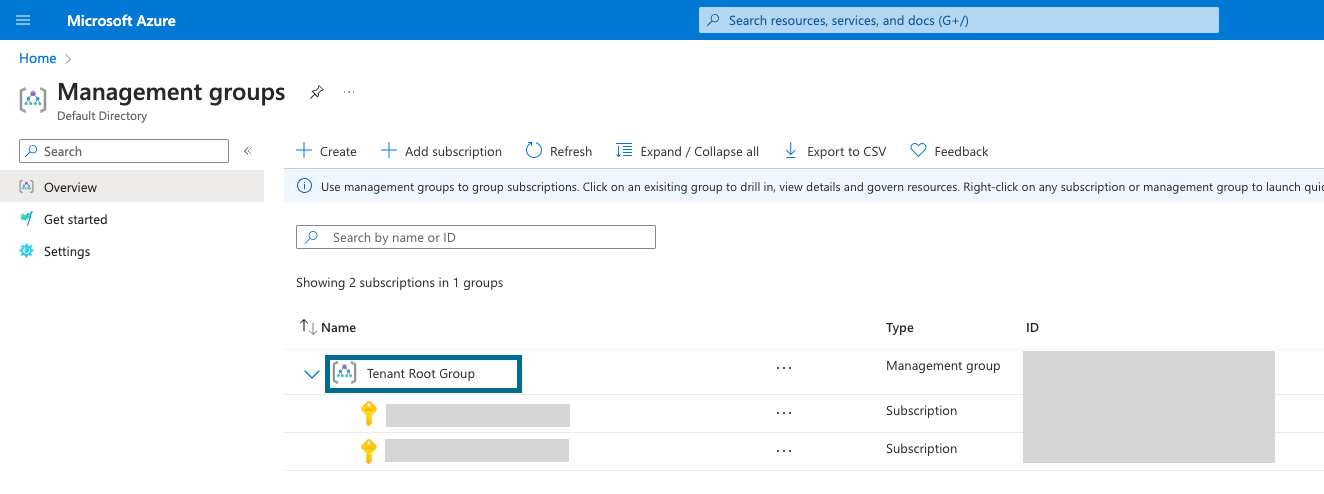Click the second subscription key icon
Viewport: 1324px width, 494px height.
coord(368,451)
